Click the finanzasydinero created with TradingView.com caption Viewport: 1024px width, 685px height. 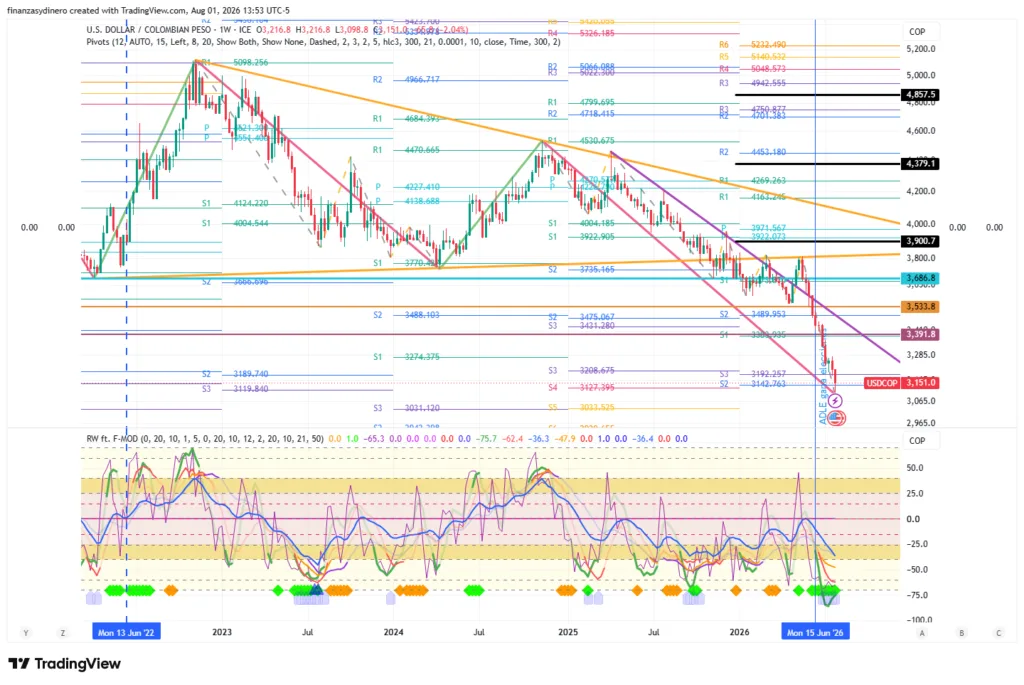148,10
